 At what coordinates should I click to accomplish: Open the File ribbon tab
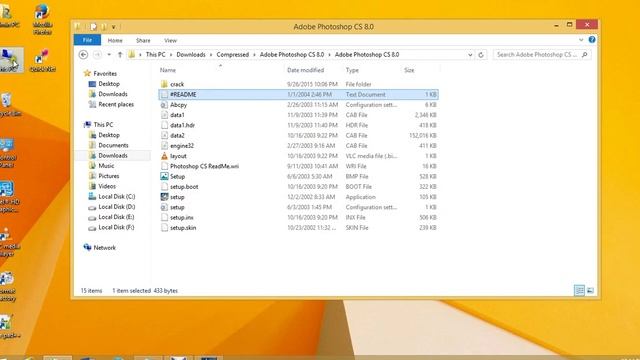pyautogui.click(x=87, y=40)
